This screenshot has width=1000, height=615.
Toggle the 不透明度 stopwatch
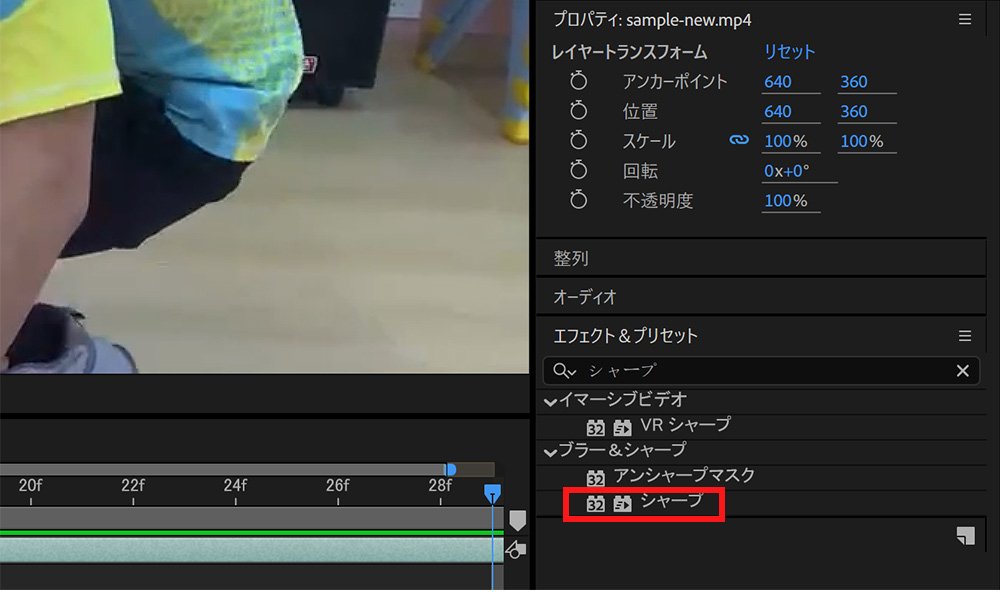(578, 200)
